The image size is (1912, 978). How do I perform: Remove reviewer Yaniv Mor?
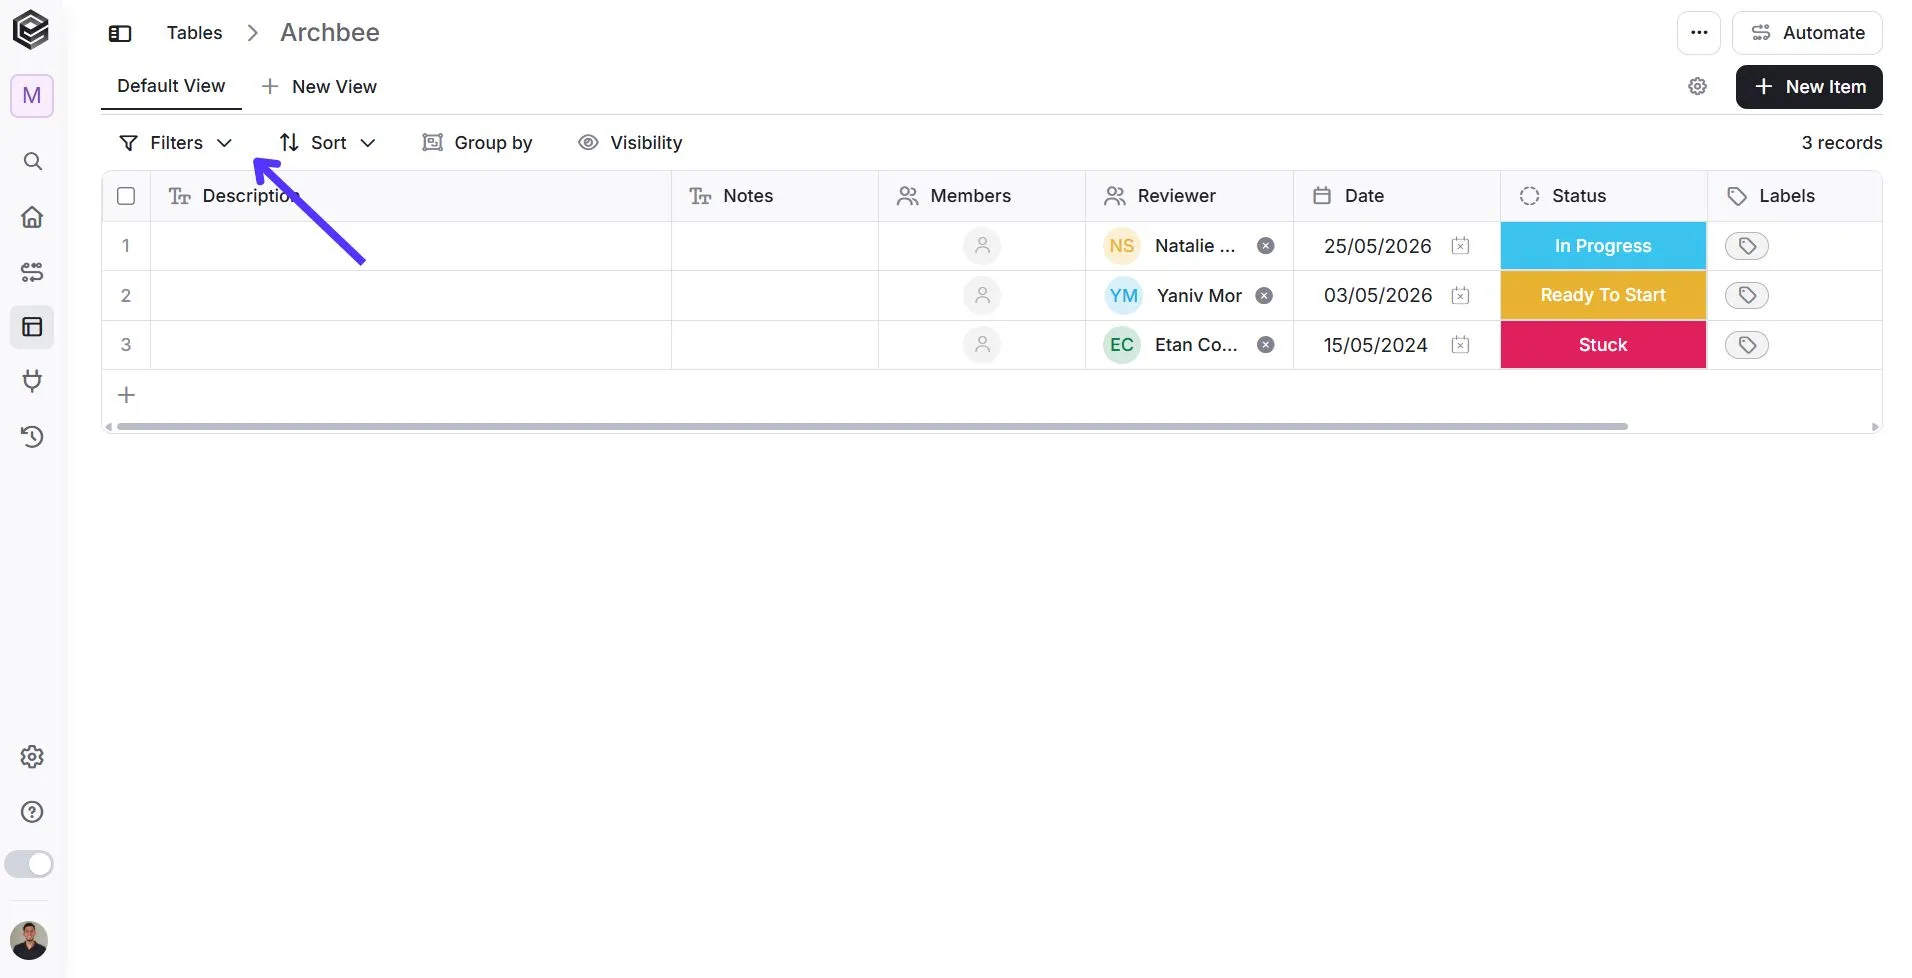1264,295
